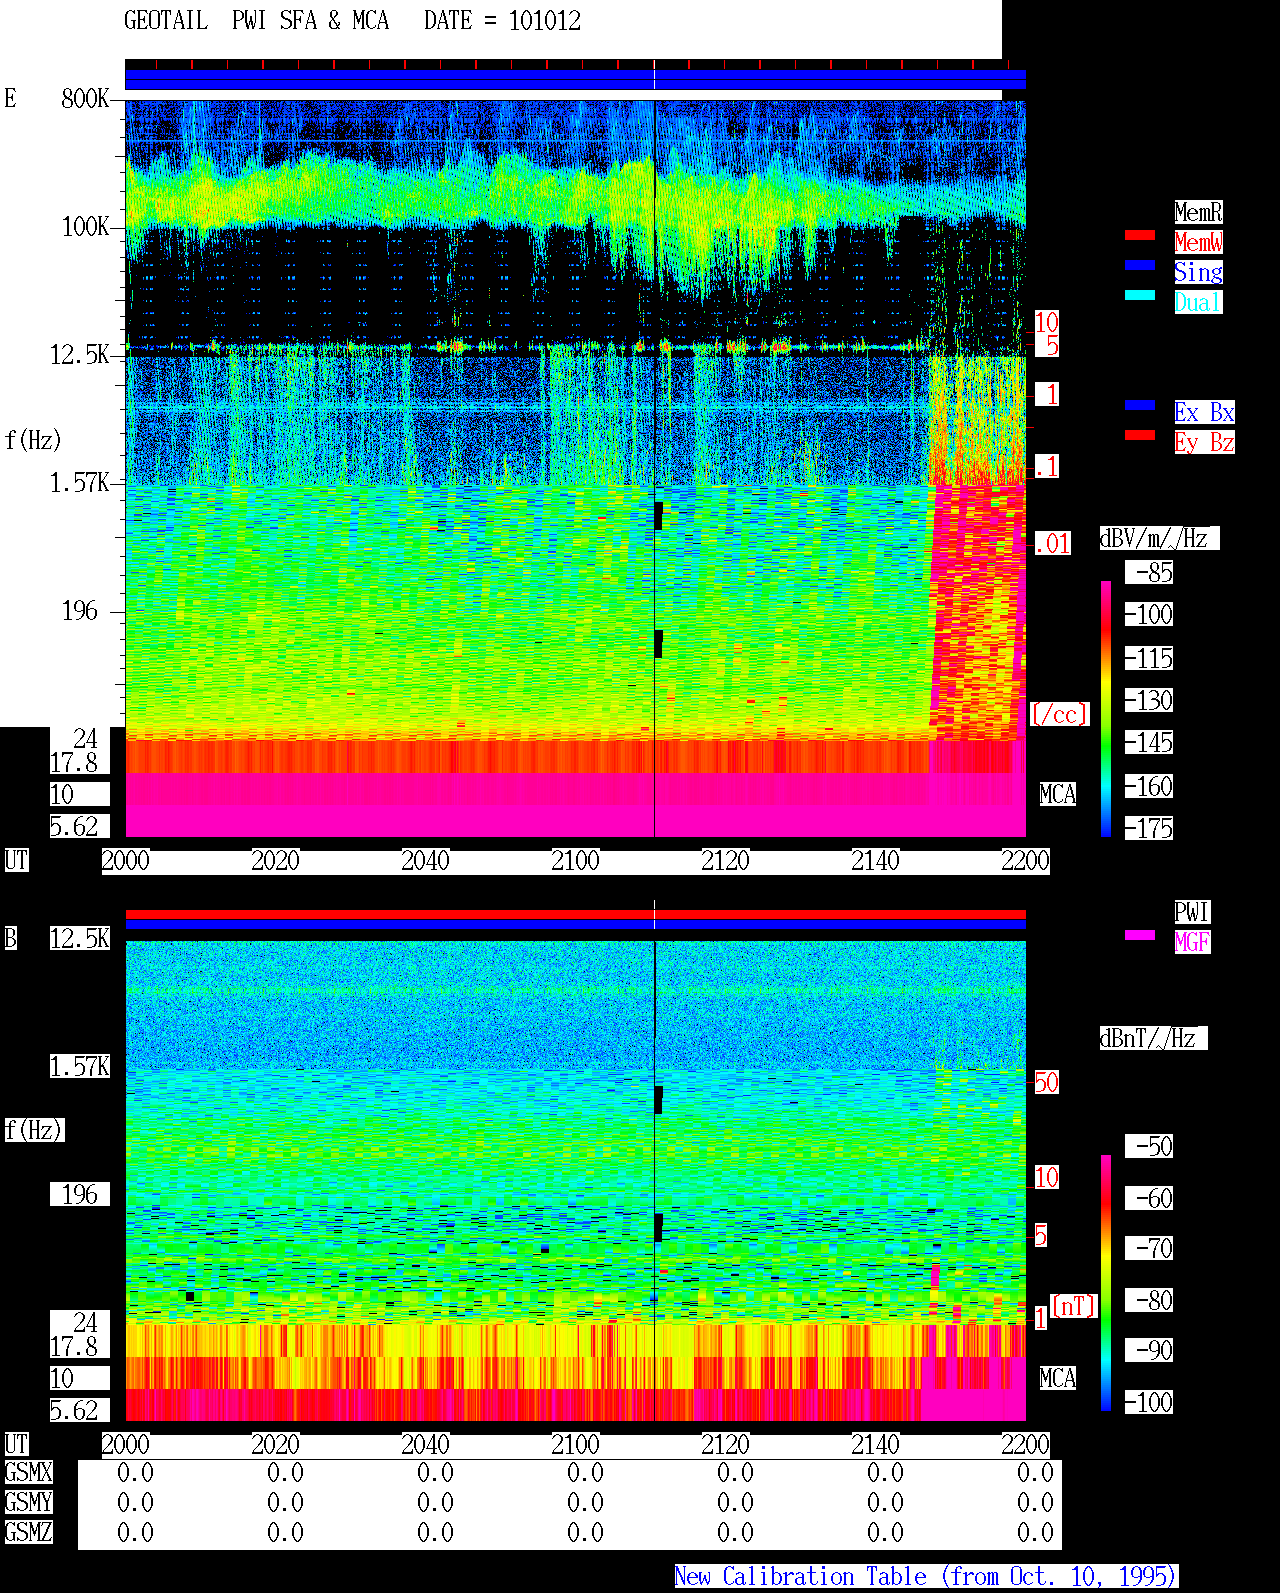Click the B panel '196' frequency label
This screenshot has height=1593, width=1280.
point(80,1194)
